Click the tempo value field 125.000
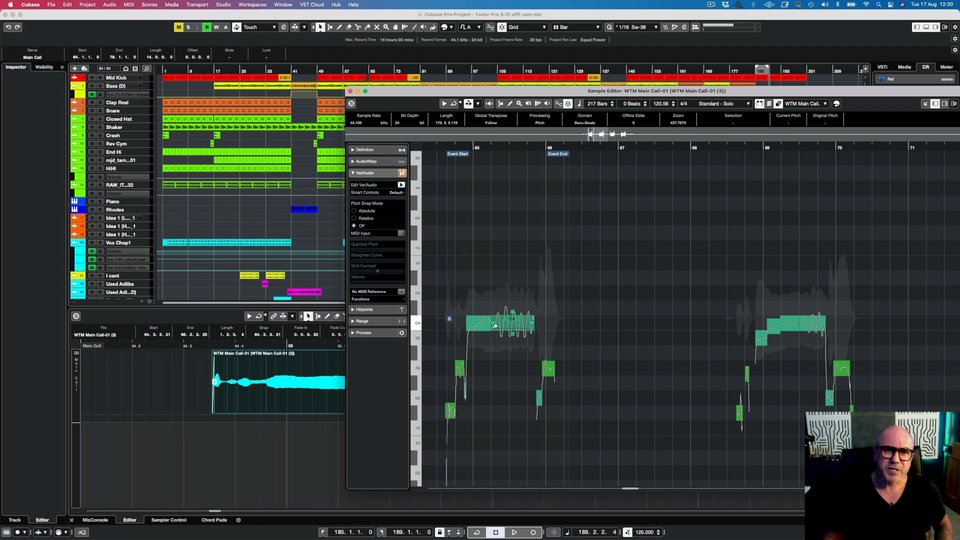The height and width of the screenshot is (540, 960). (645, 532)
